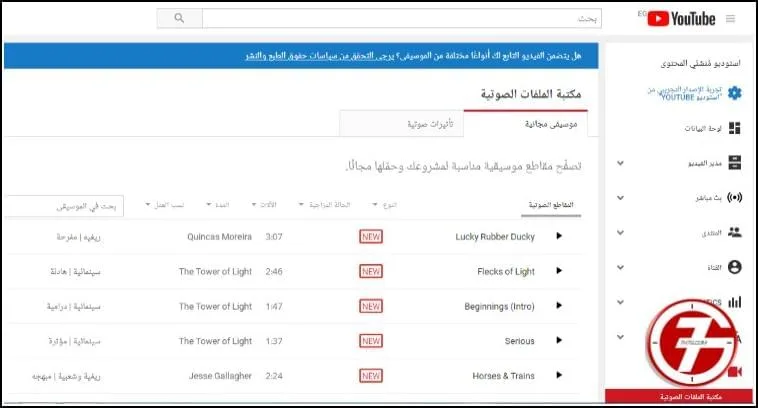This screenshot has width=758, height=408.
Task: Click NEW badge on Horses & Trains row
Action: pos(371,376)
